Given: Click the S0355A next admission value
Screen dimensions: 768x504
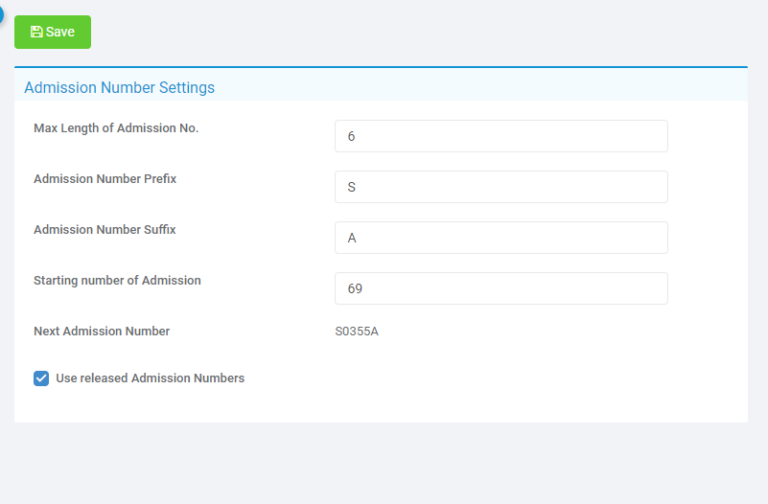Looking at the screenshot, I should click(x=357, y=331).
